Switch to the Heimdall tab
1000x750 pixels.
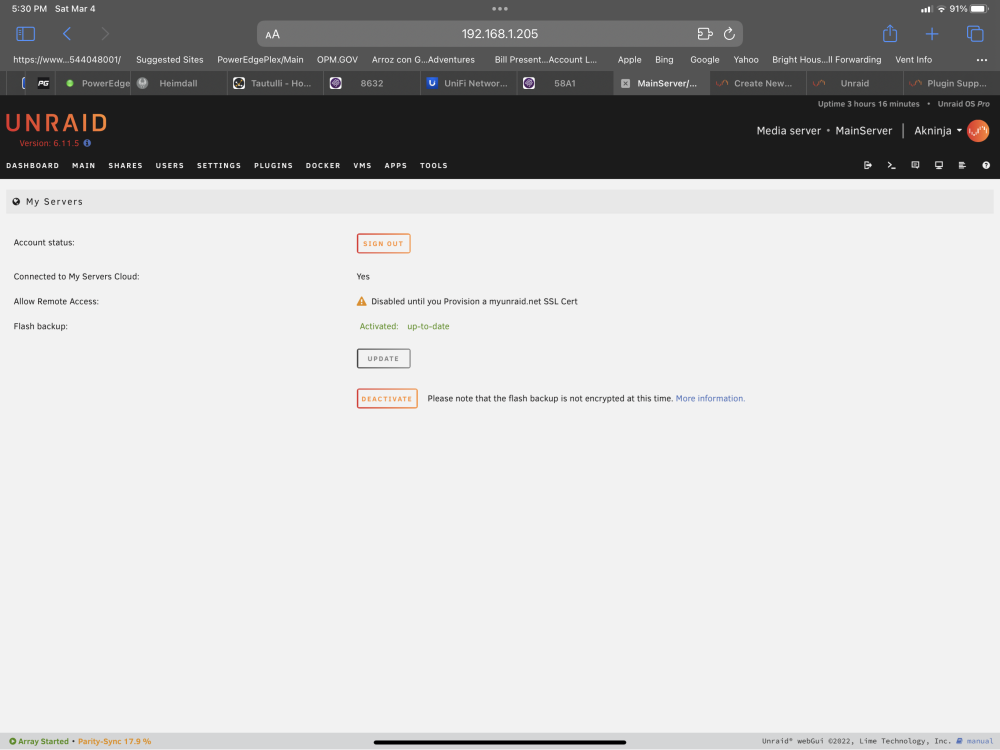click(x=178, y=84)
